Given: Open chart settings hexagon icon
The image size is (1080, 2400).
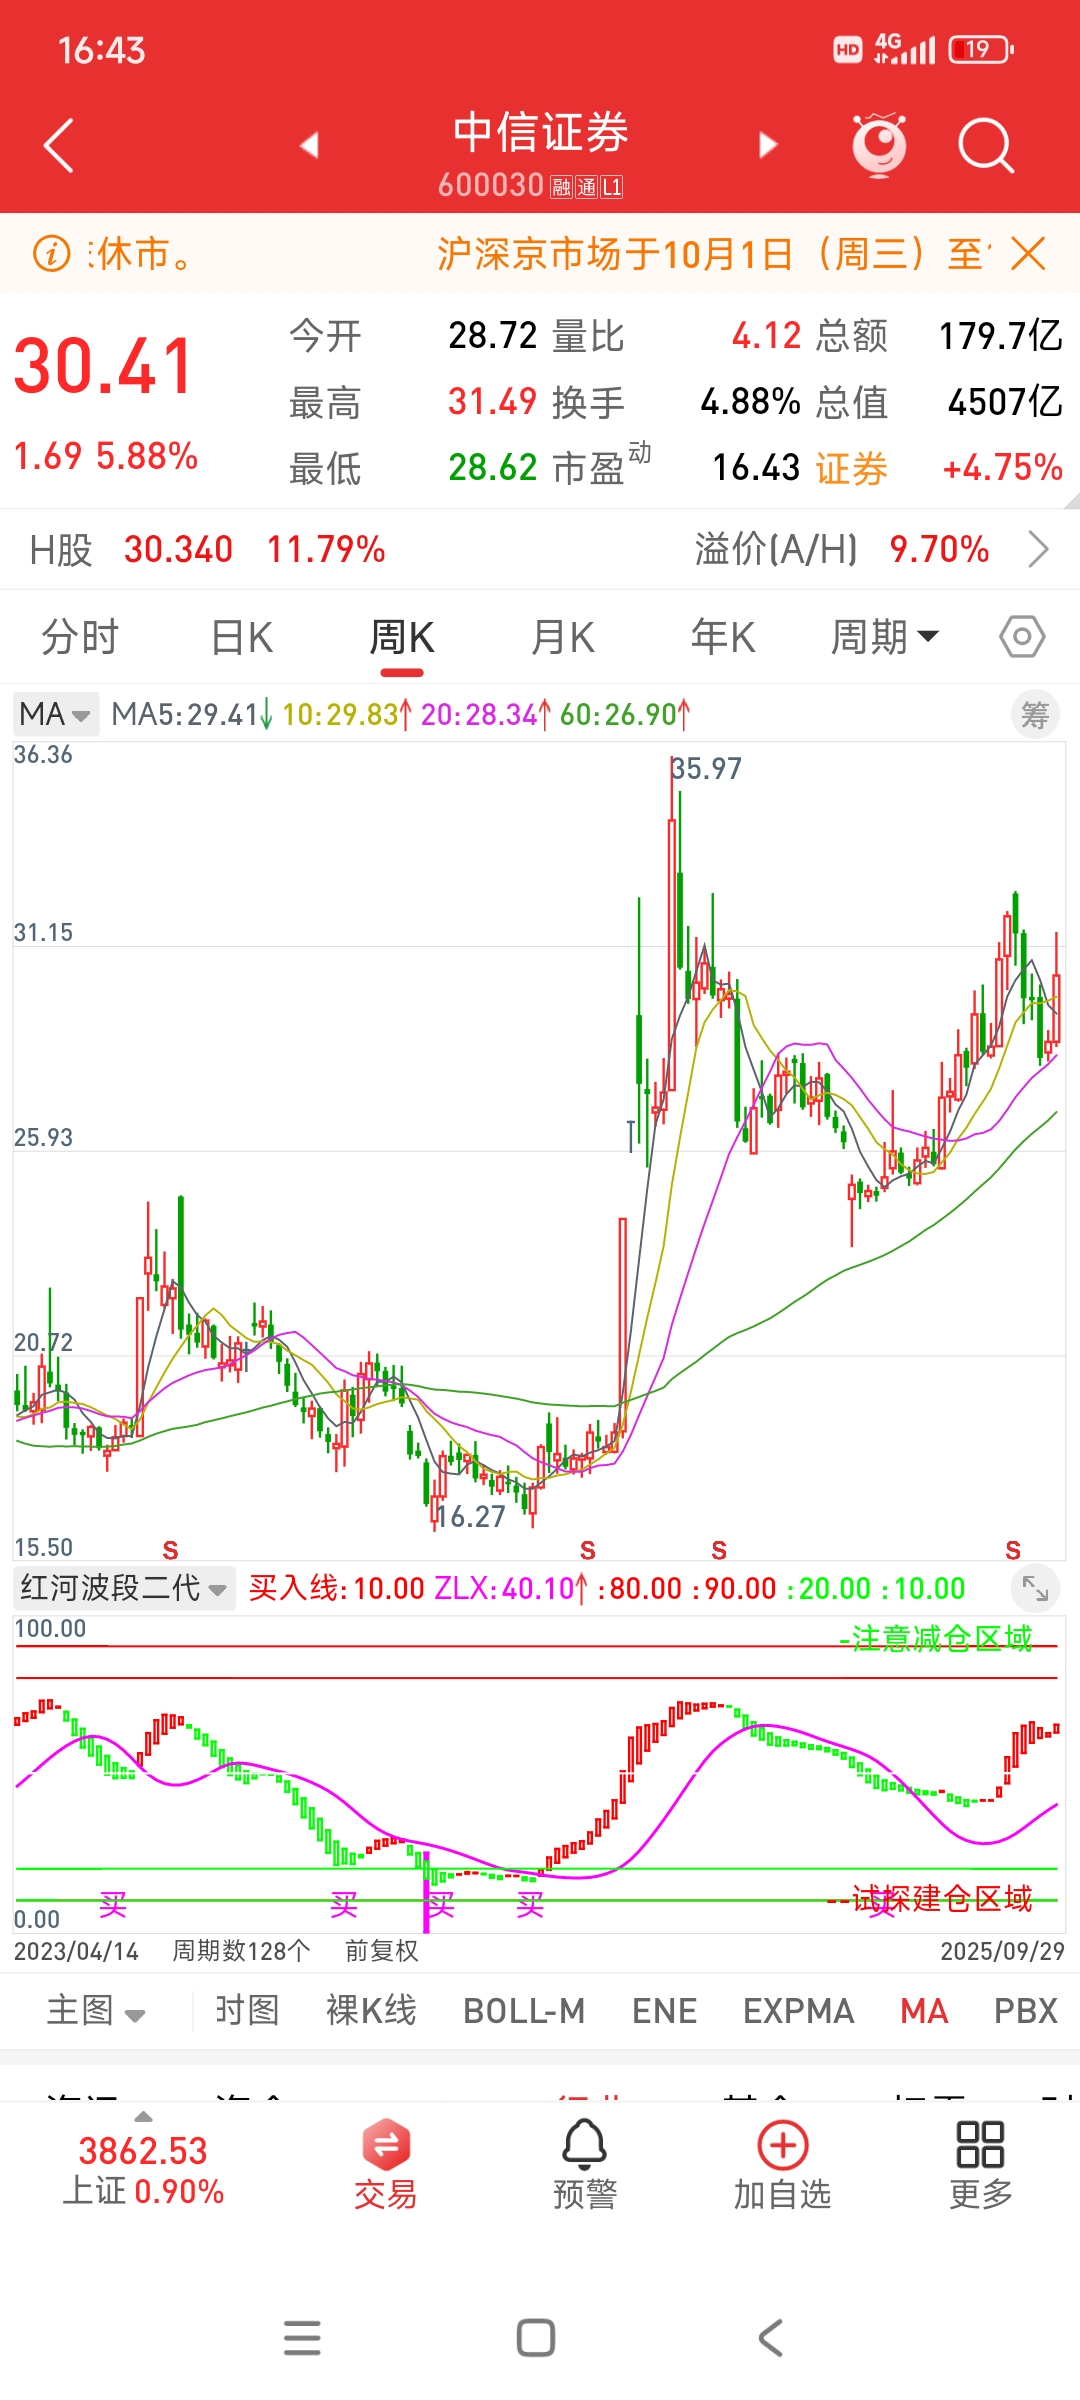Looking at the screenshot, I should click(x=1022, y=637).
